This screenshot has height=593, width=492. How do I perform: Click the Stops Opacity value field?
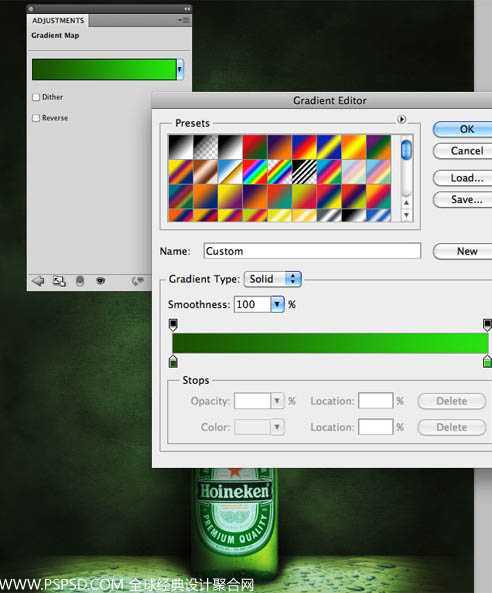tap(252, 401)
